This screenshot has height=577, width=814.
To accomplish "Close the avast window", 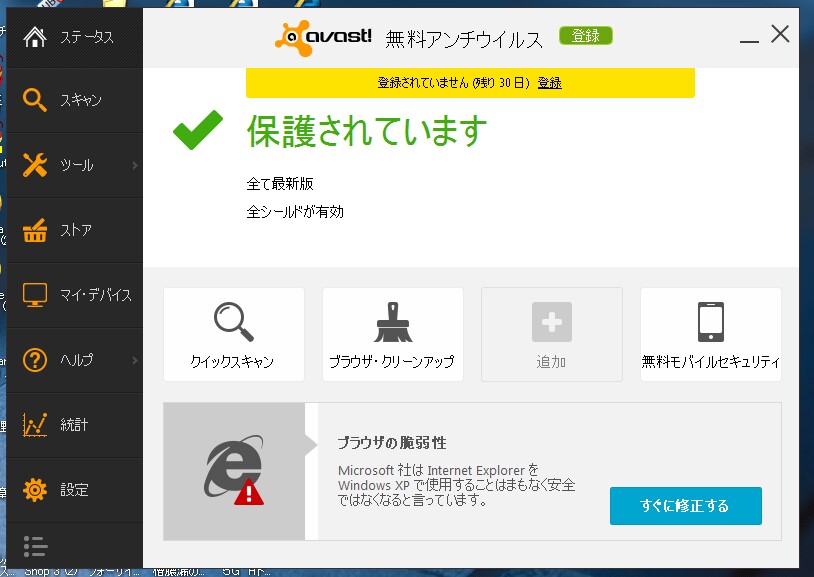I will click(780, 34).
